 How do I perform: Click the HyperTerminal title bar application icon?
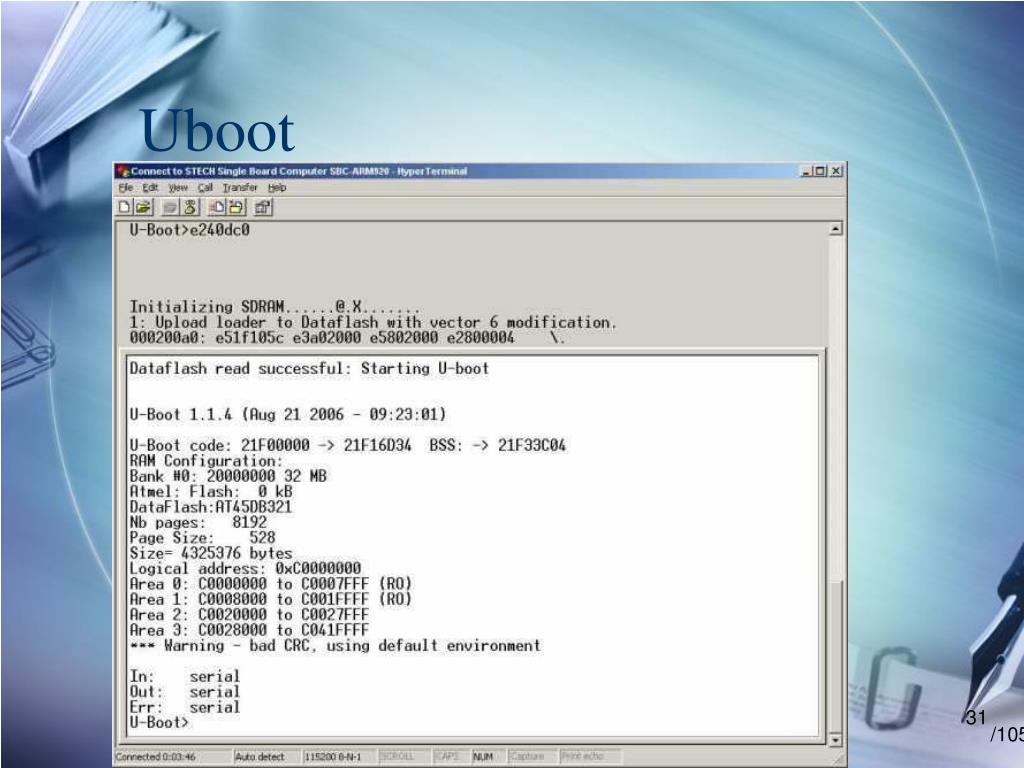123,171
